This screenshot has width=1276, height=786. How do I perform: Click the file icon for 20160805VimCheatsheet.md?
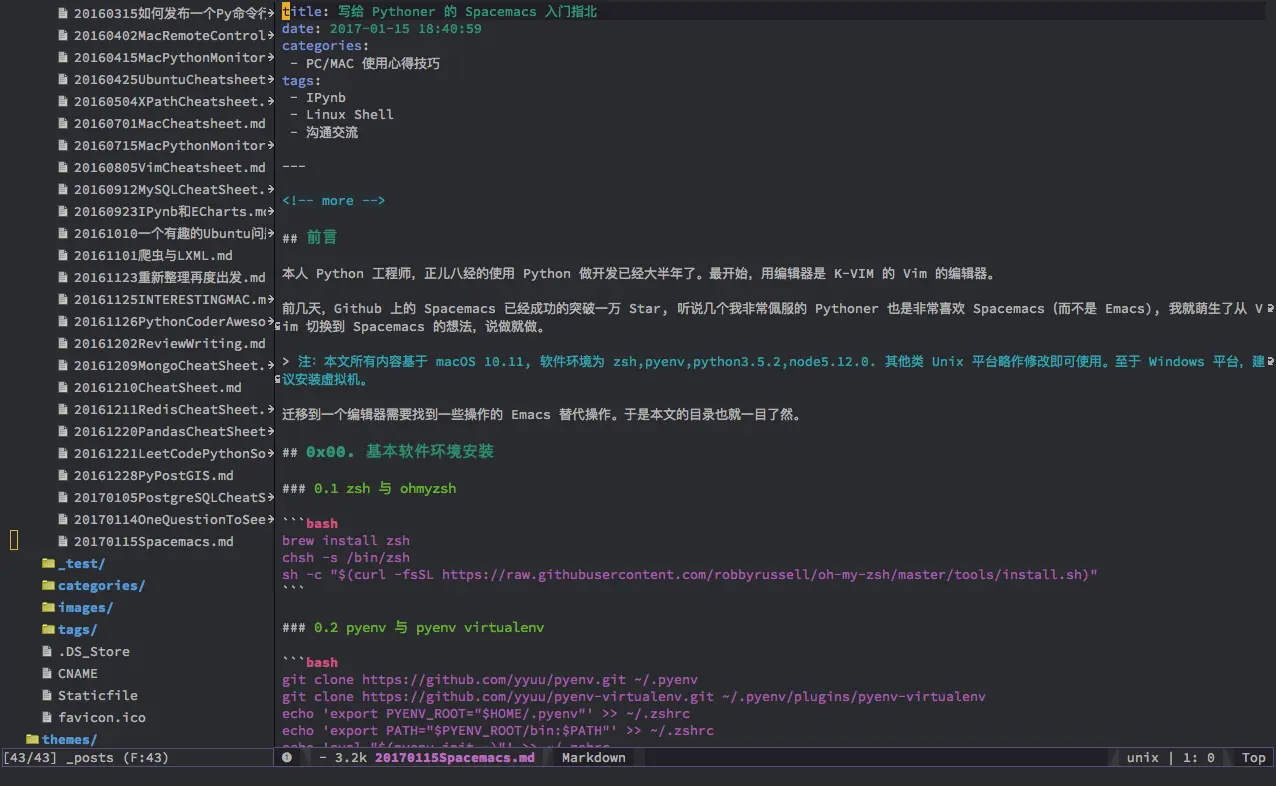[x=64, y=168]
